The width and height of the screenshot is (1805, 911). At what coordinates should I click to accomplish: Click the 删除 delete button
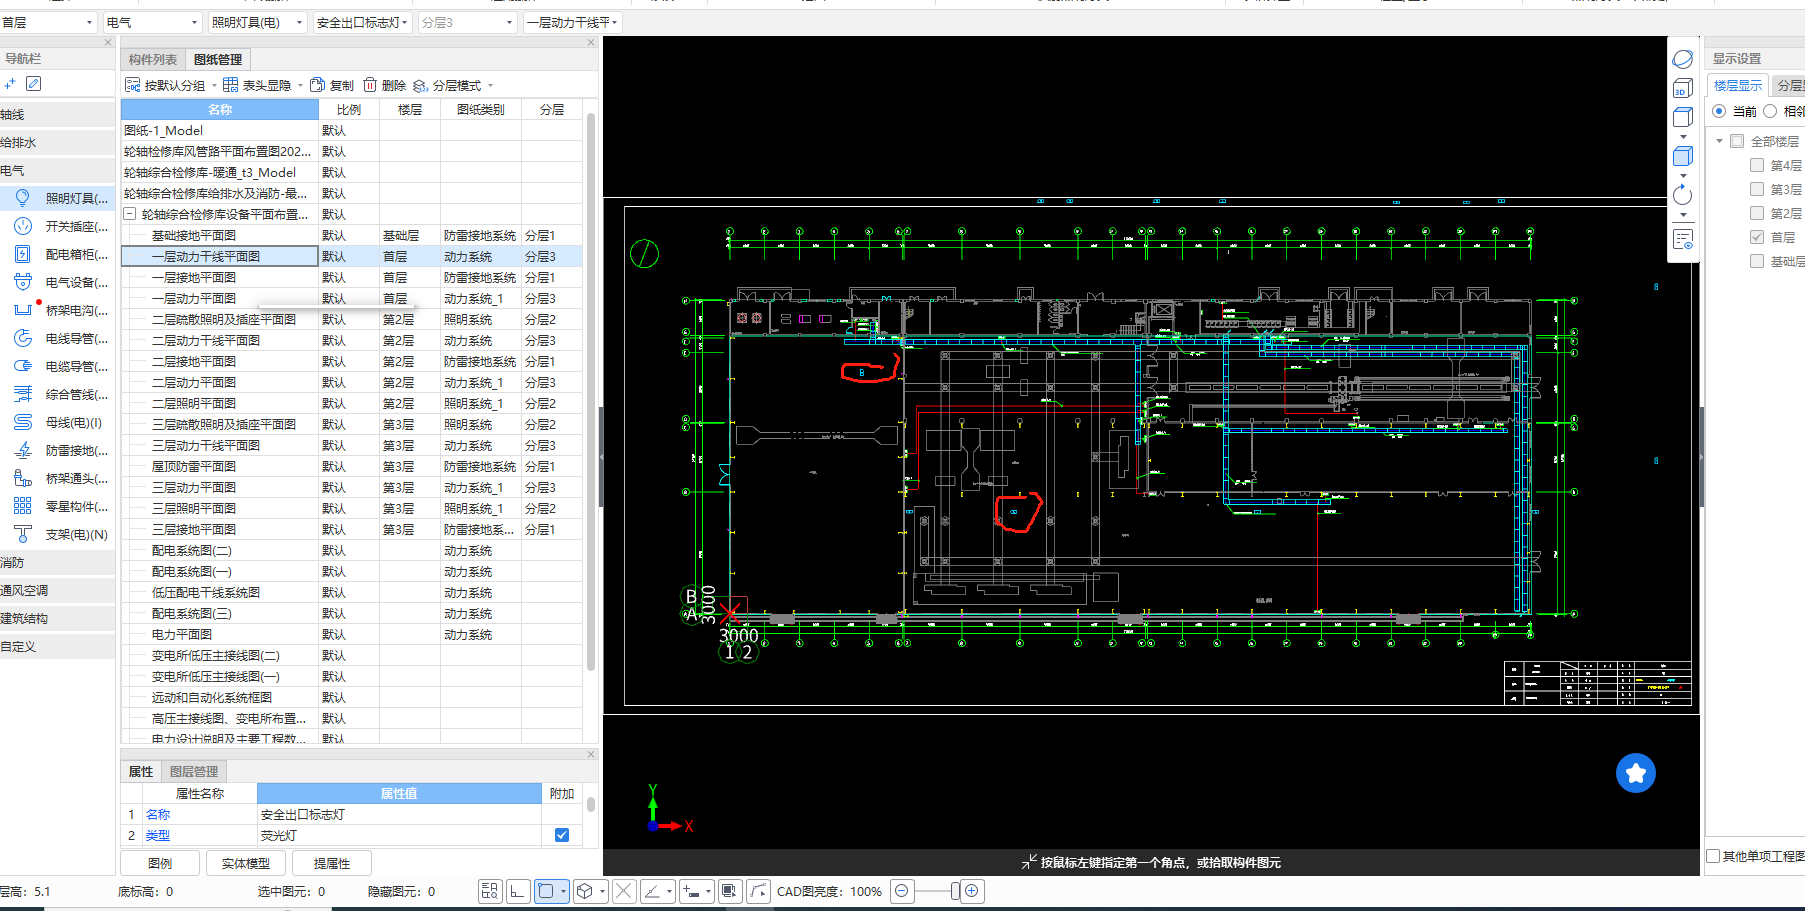[x=385, y=85]
